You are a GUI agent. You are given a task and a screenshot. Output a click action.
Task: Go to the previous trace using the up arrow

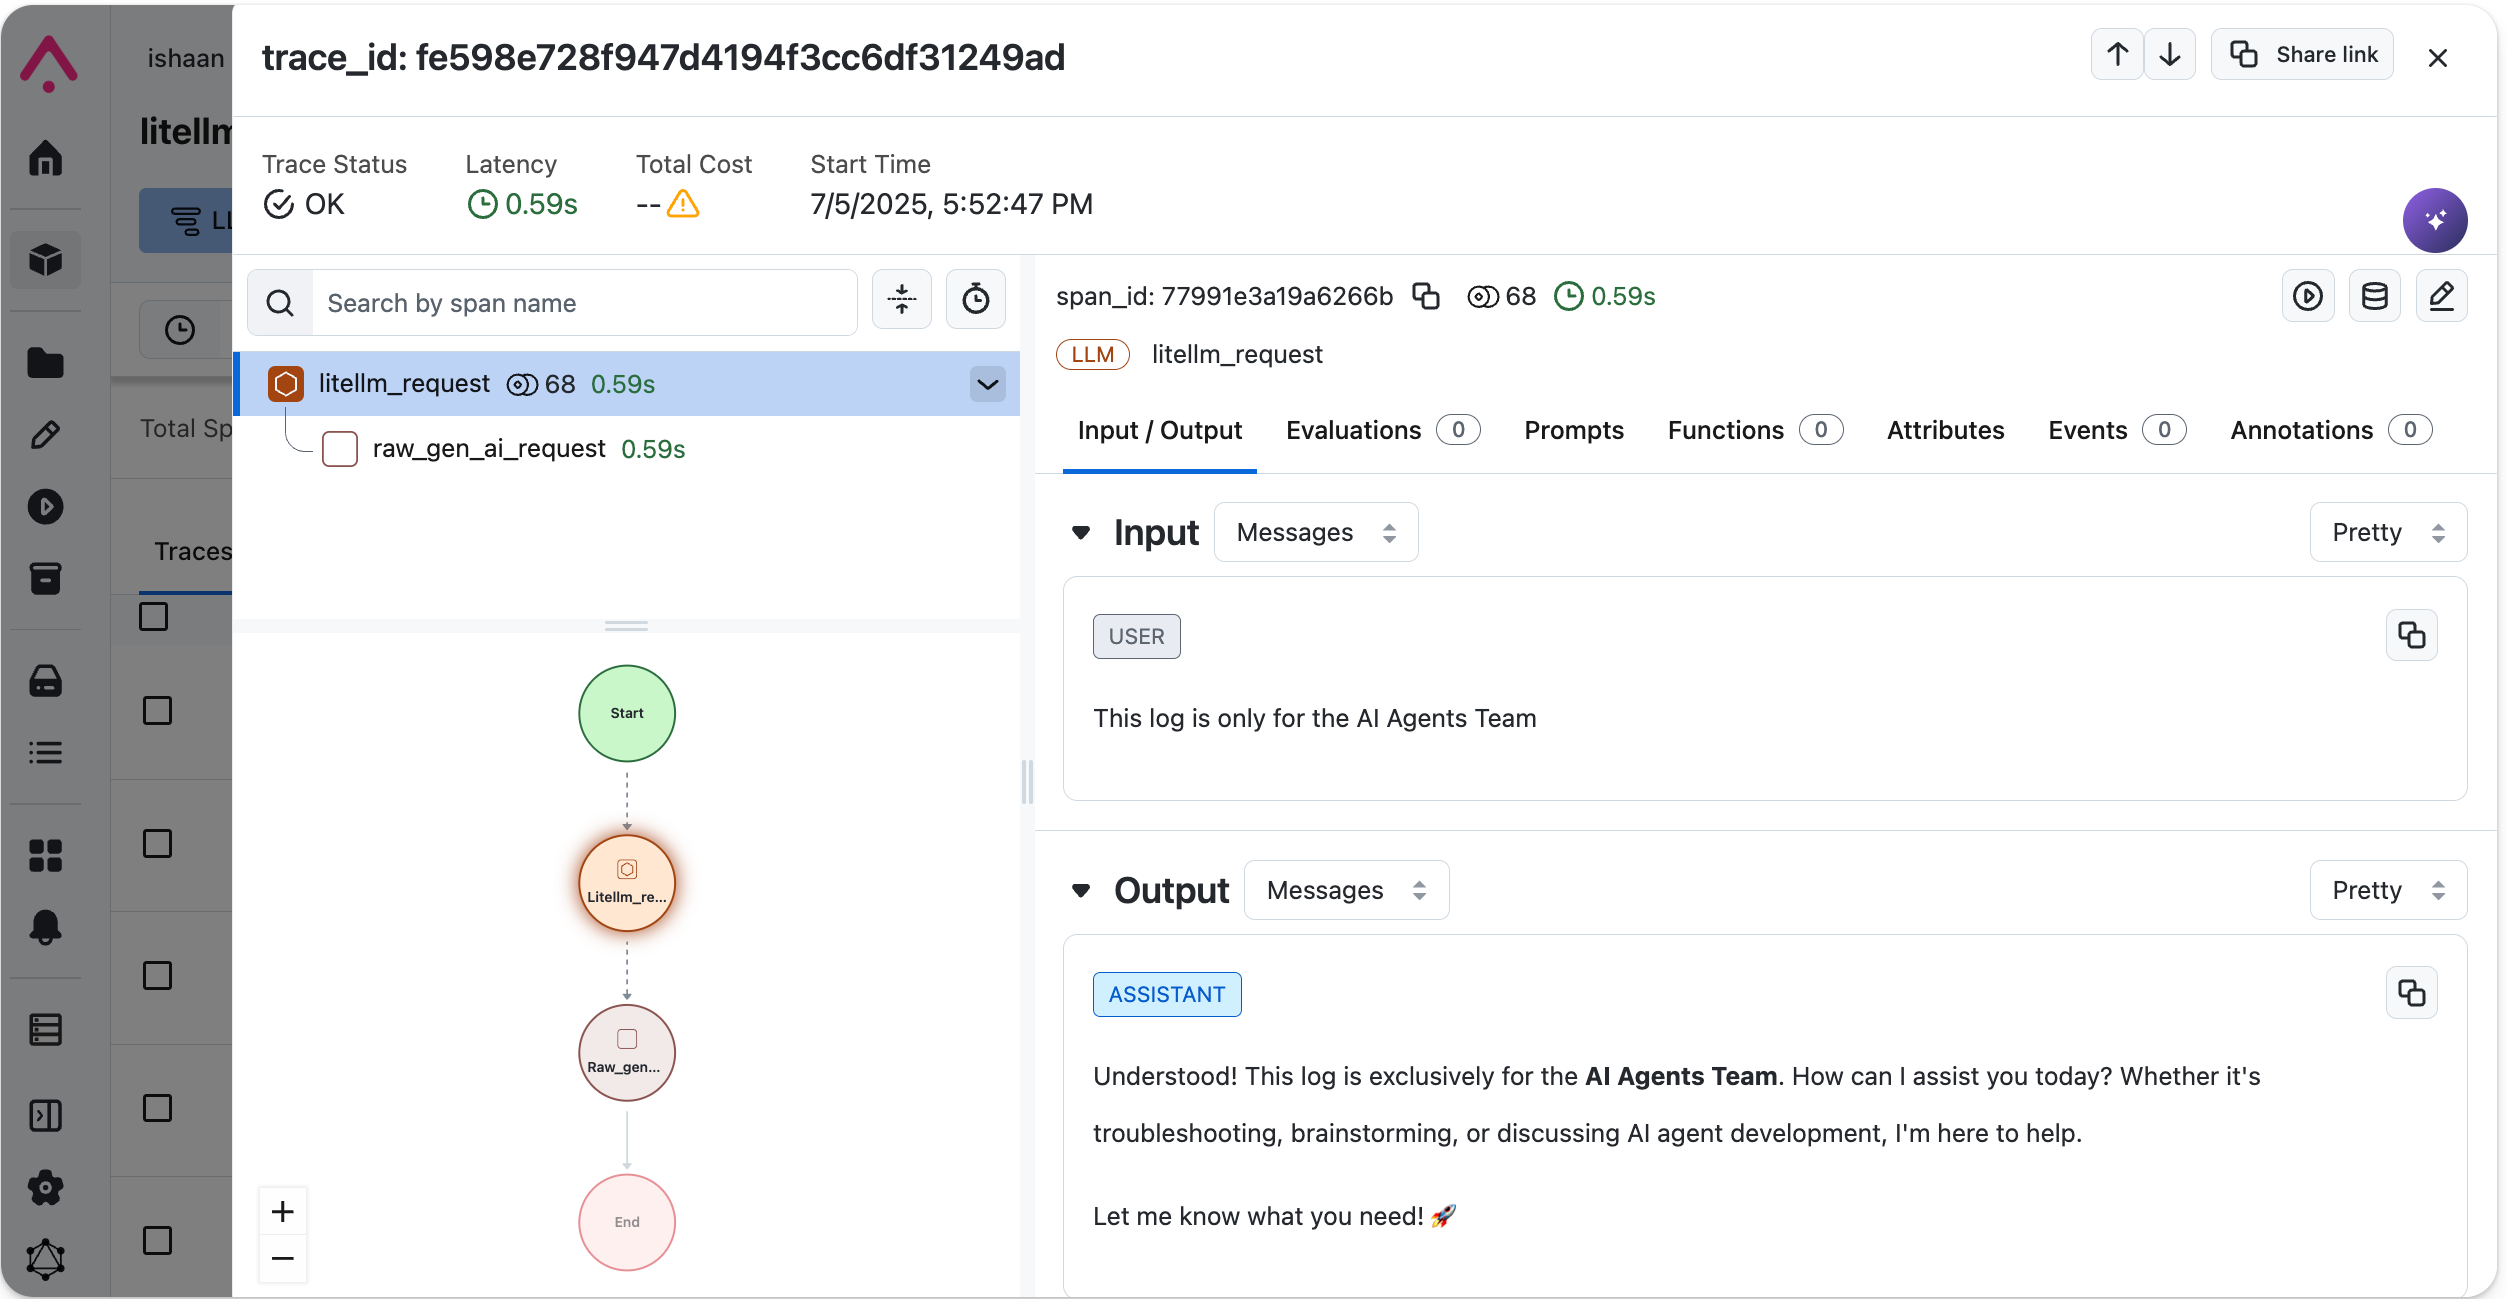2117,55
